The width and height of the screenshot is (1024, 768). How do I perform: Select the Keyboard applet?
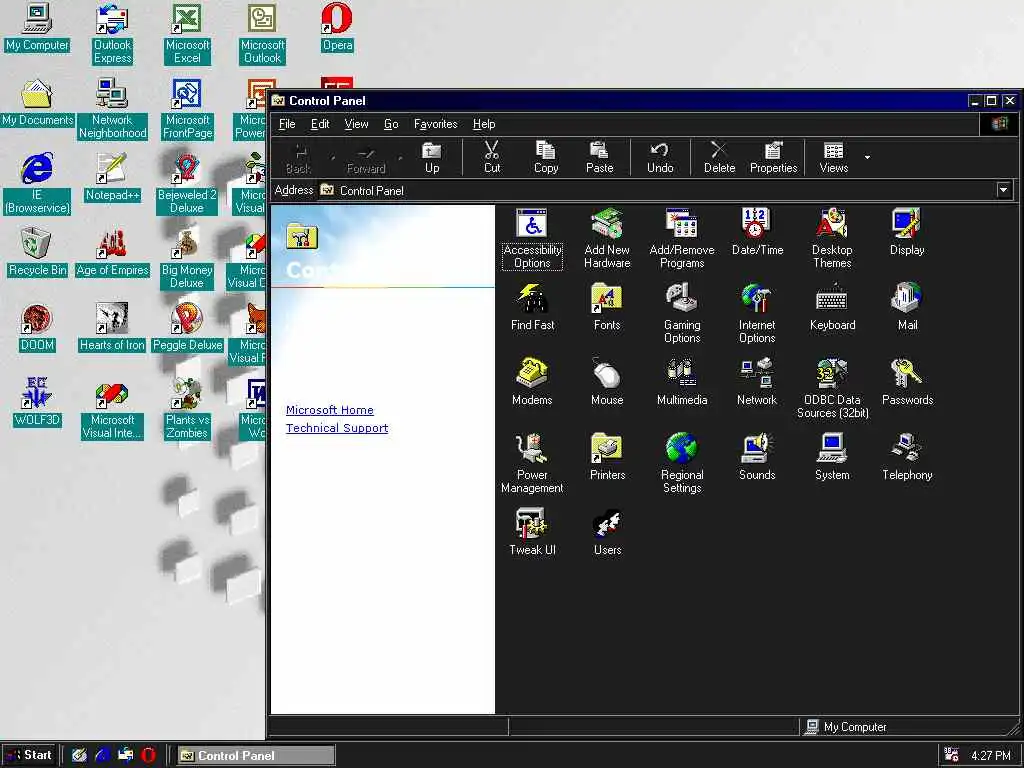point(832,307)
